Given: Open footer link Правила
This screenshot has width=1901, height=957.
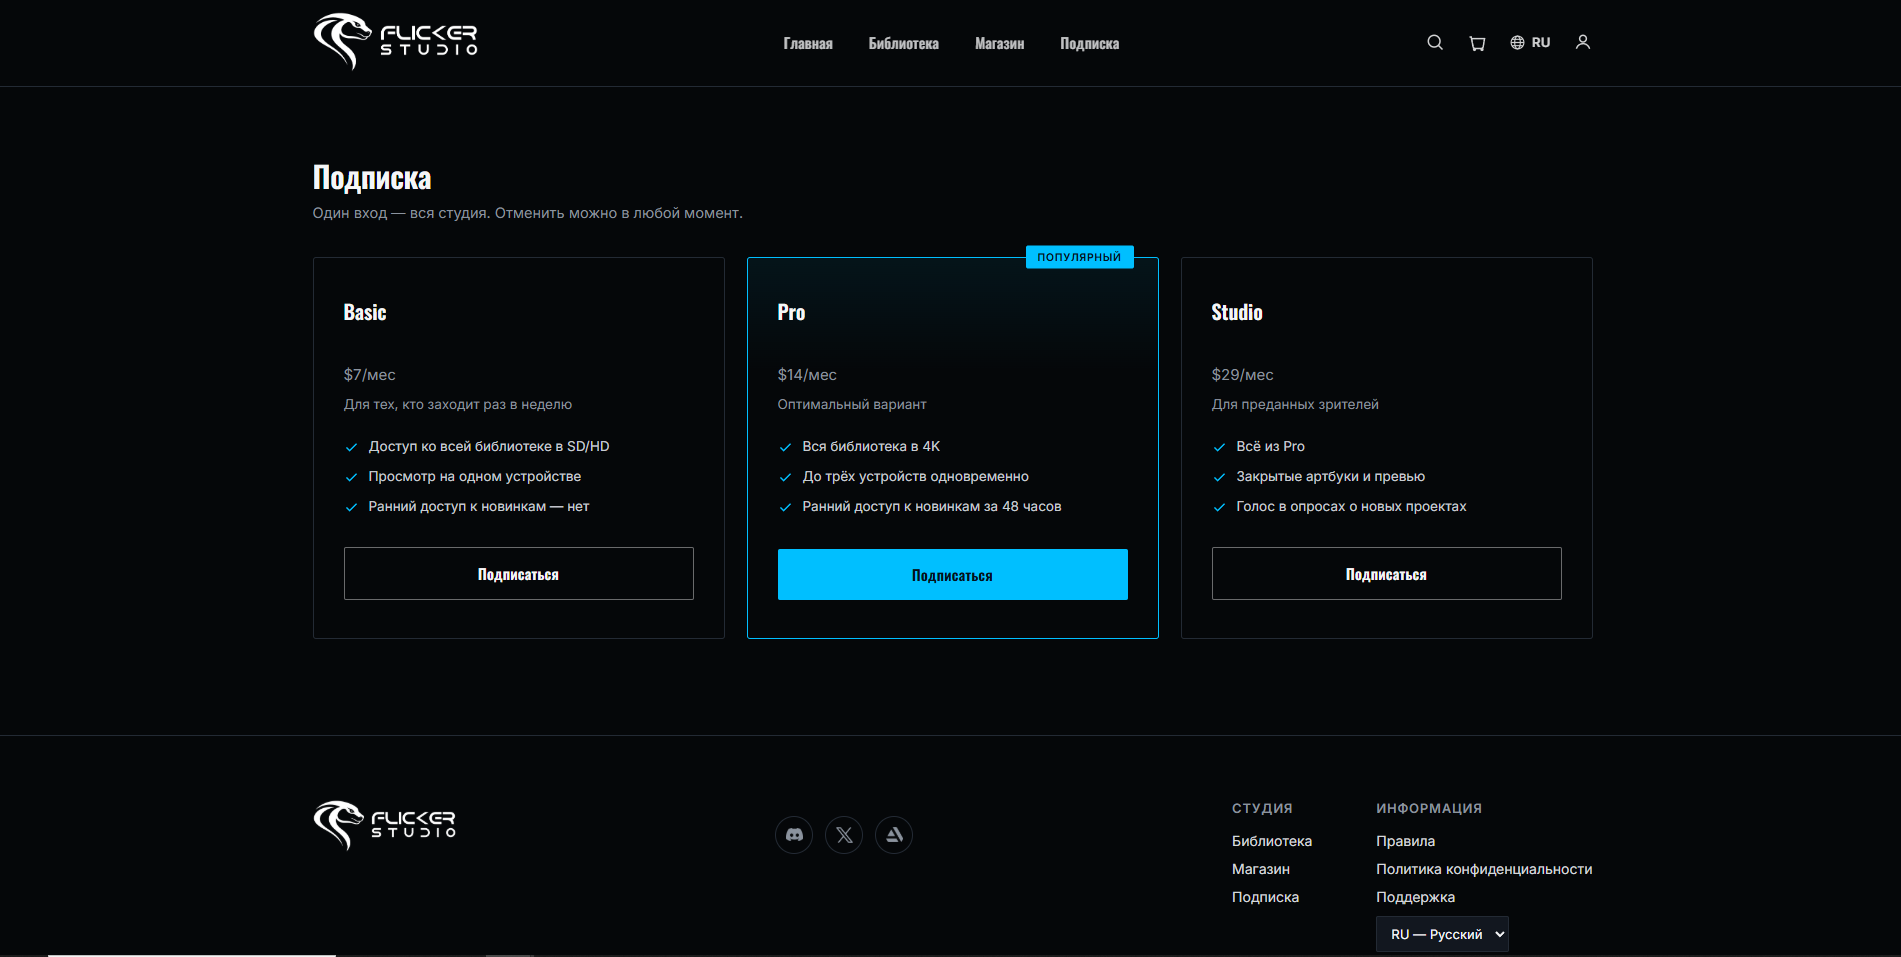Looking at the screenshot, I should click(1406, 841).
